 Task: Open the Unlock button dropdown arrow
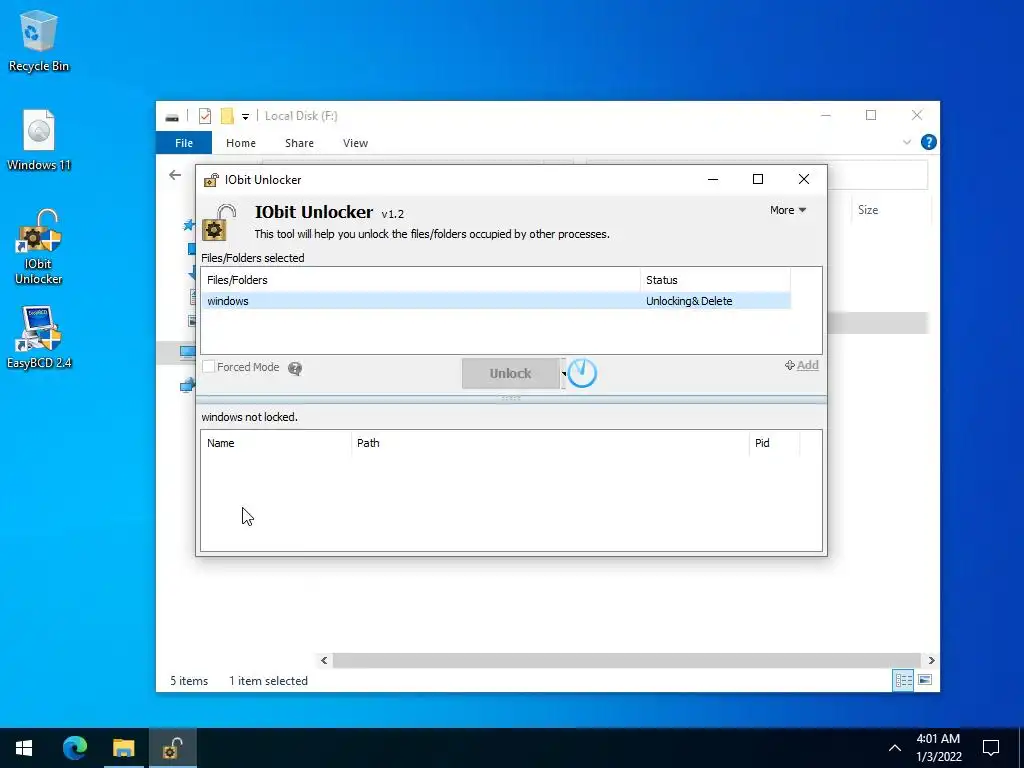(564, 374)
